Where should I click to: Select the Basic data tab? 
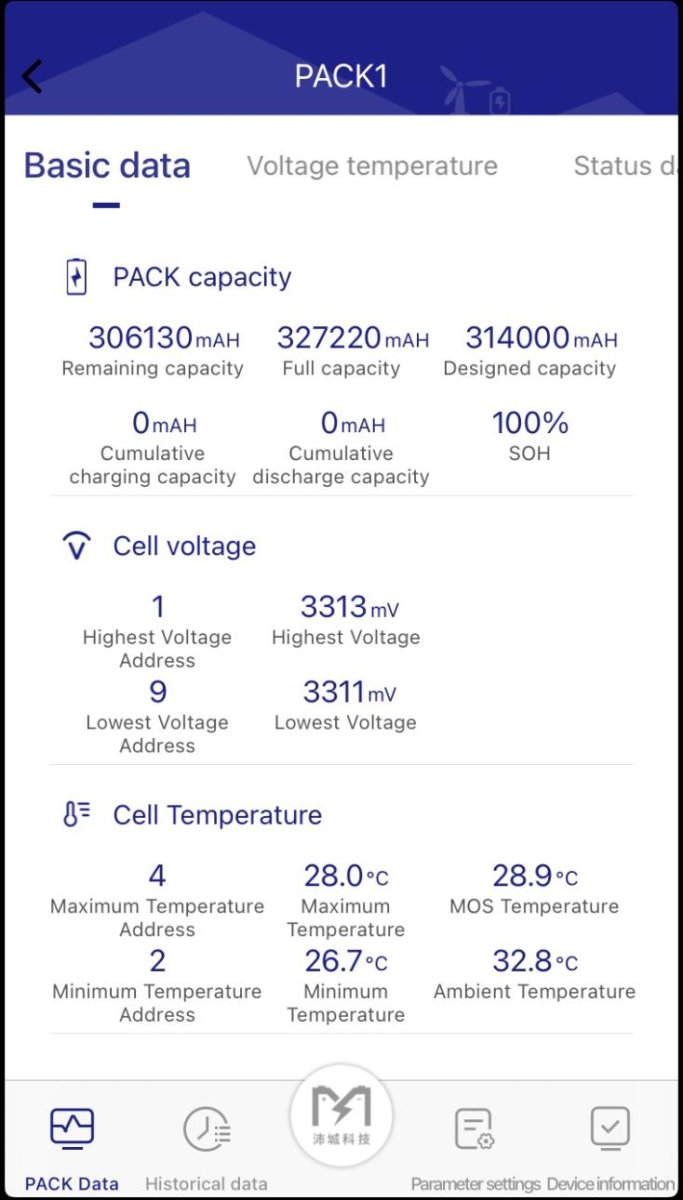[107, 166]
